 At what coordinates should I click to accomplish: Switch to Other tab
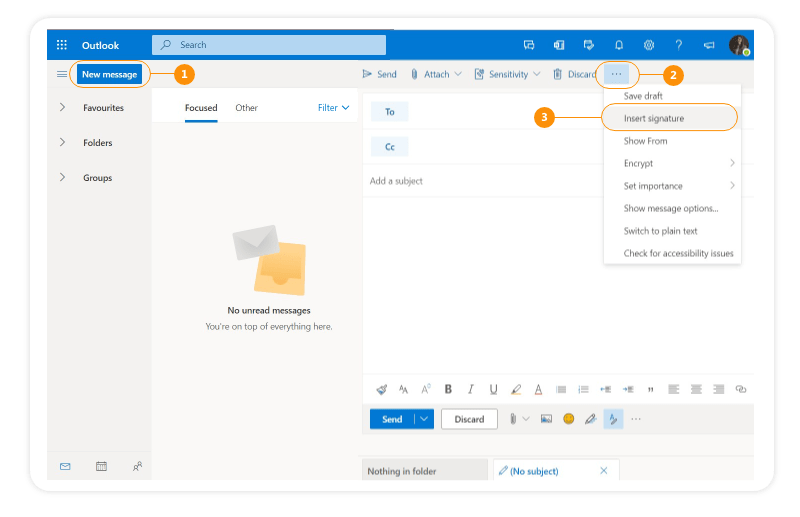point(246,108)
